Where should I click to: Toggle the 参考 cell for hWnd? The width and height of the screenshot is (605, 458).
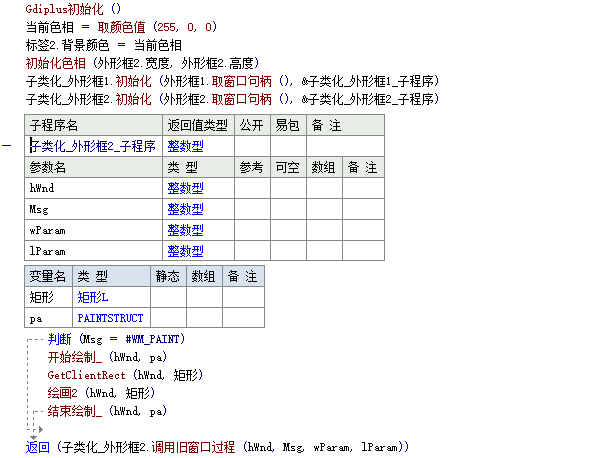[252, 188]
